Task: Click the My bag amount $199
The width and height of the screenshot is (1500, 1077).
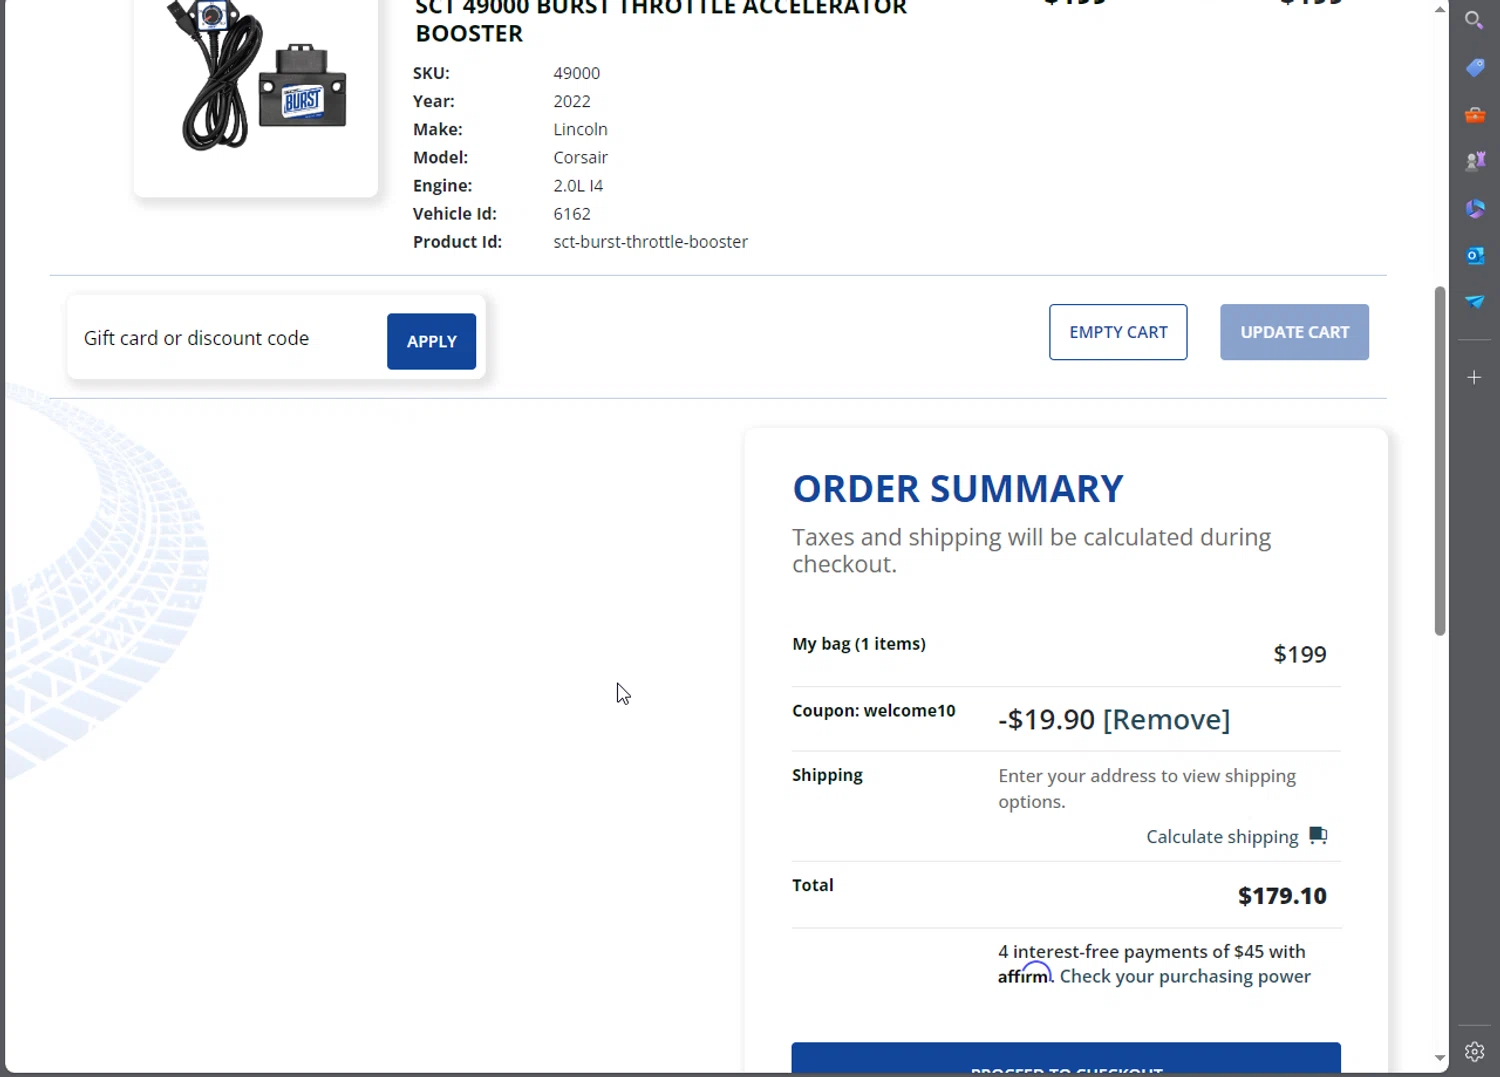Action: 1300,655
